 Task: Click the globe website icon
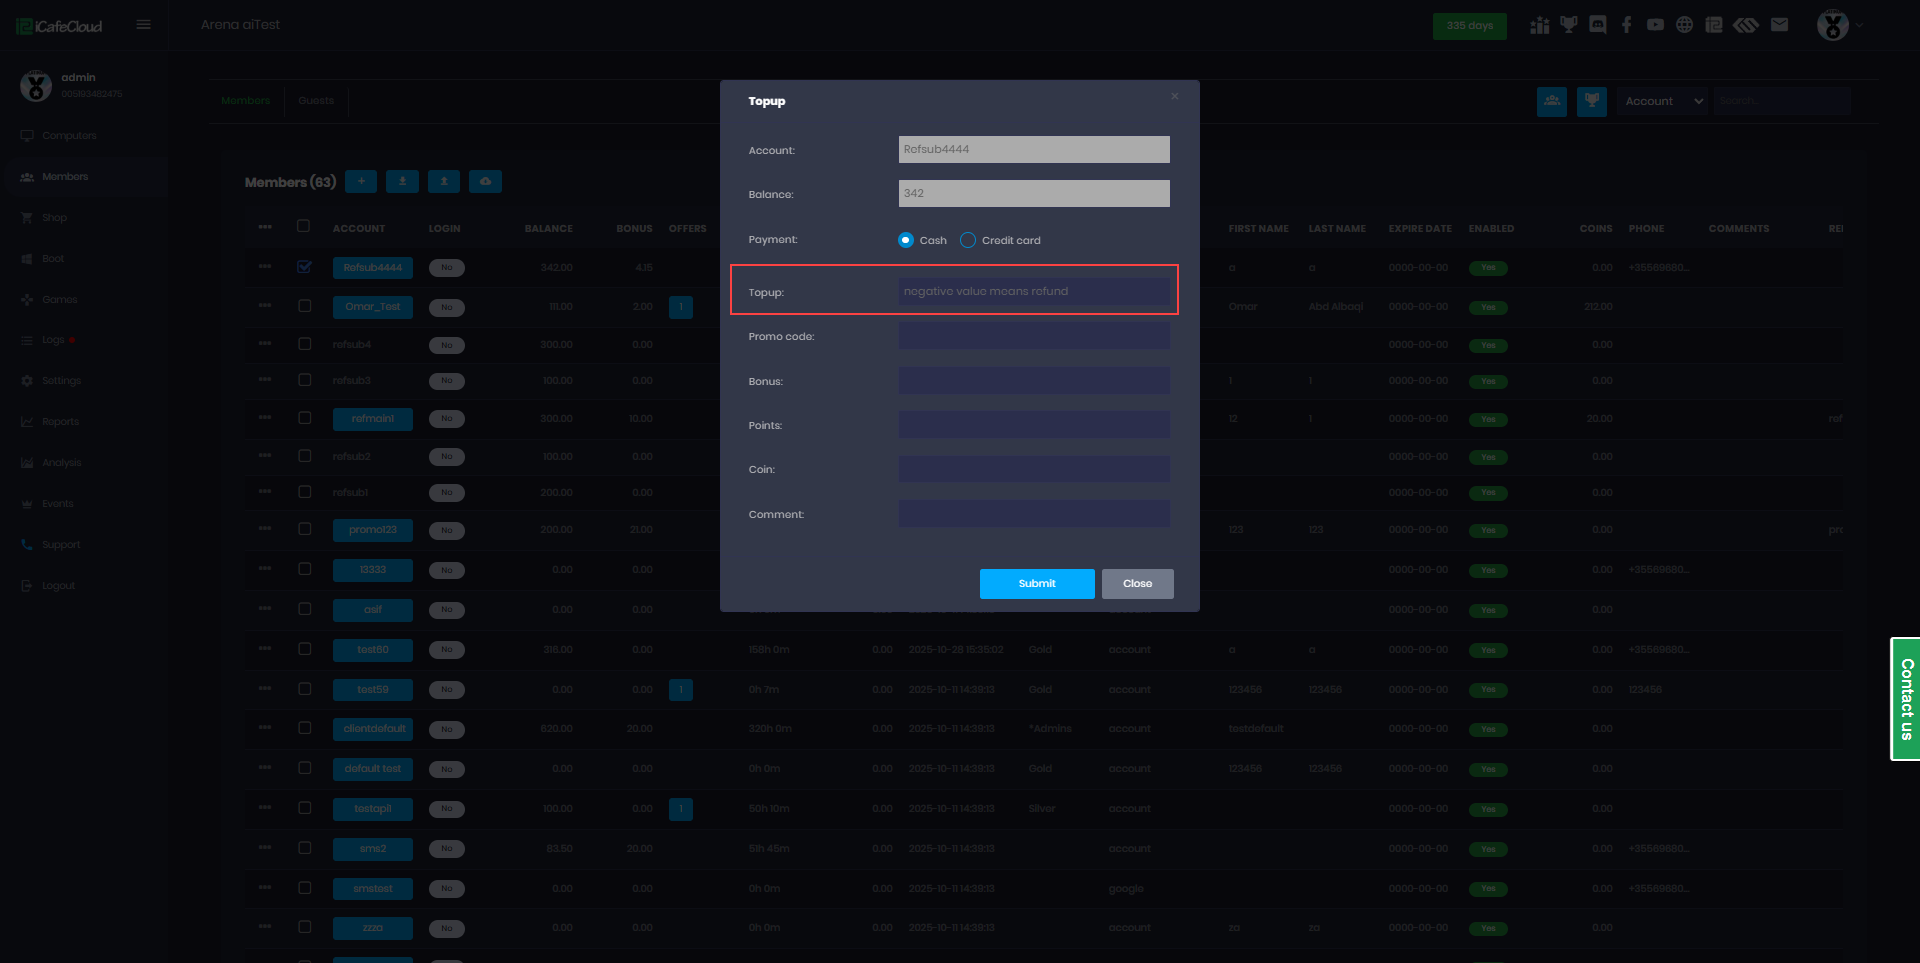pos(1685,25)
